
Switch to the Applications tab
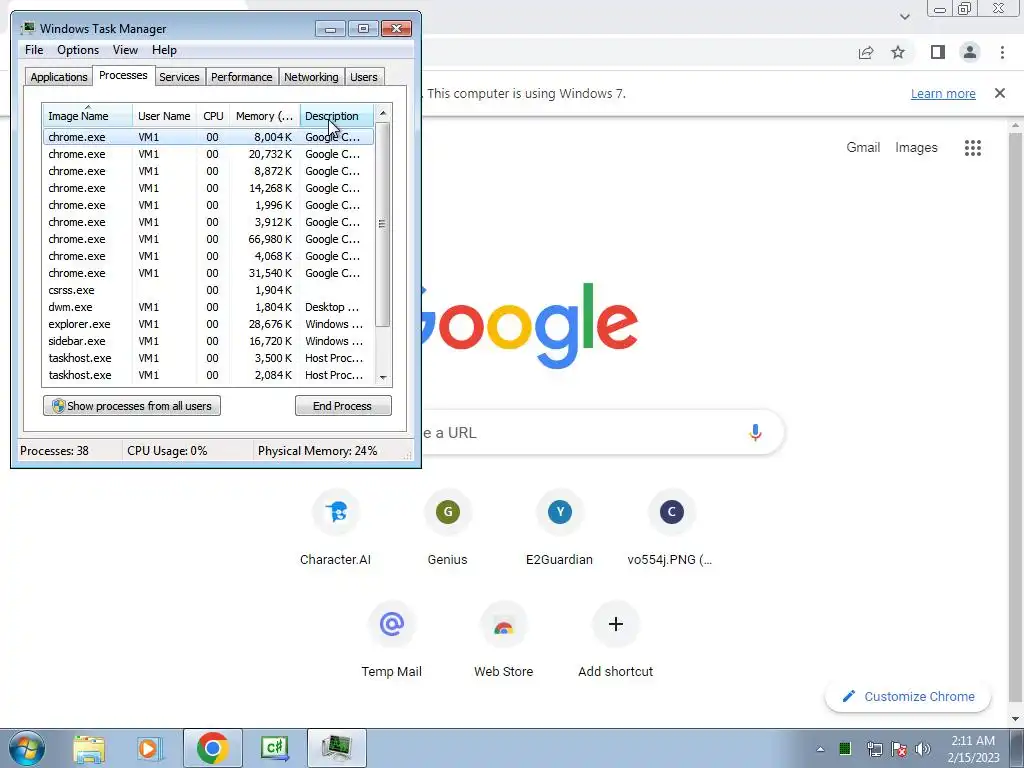tap(59, 76)
